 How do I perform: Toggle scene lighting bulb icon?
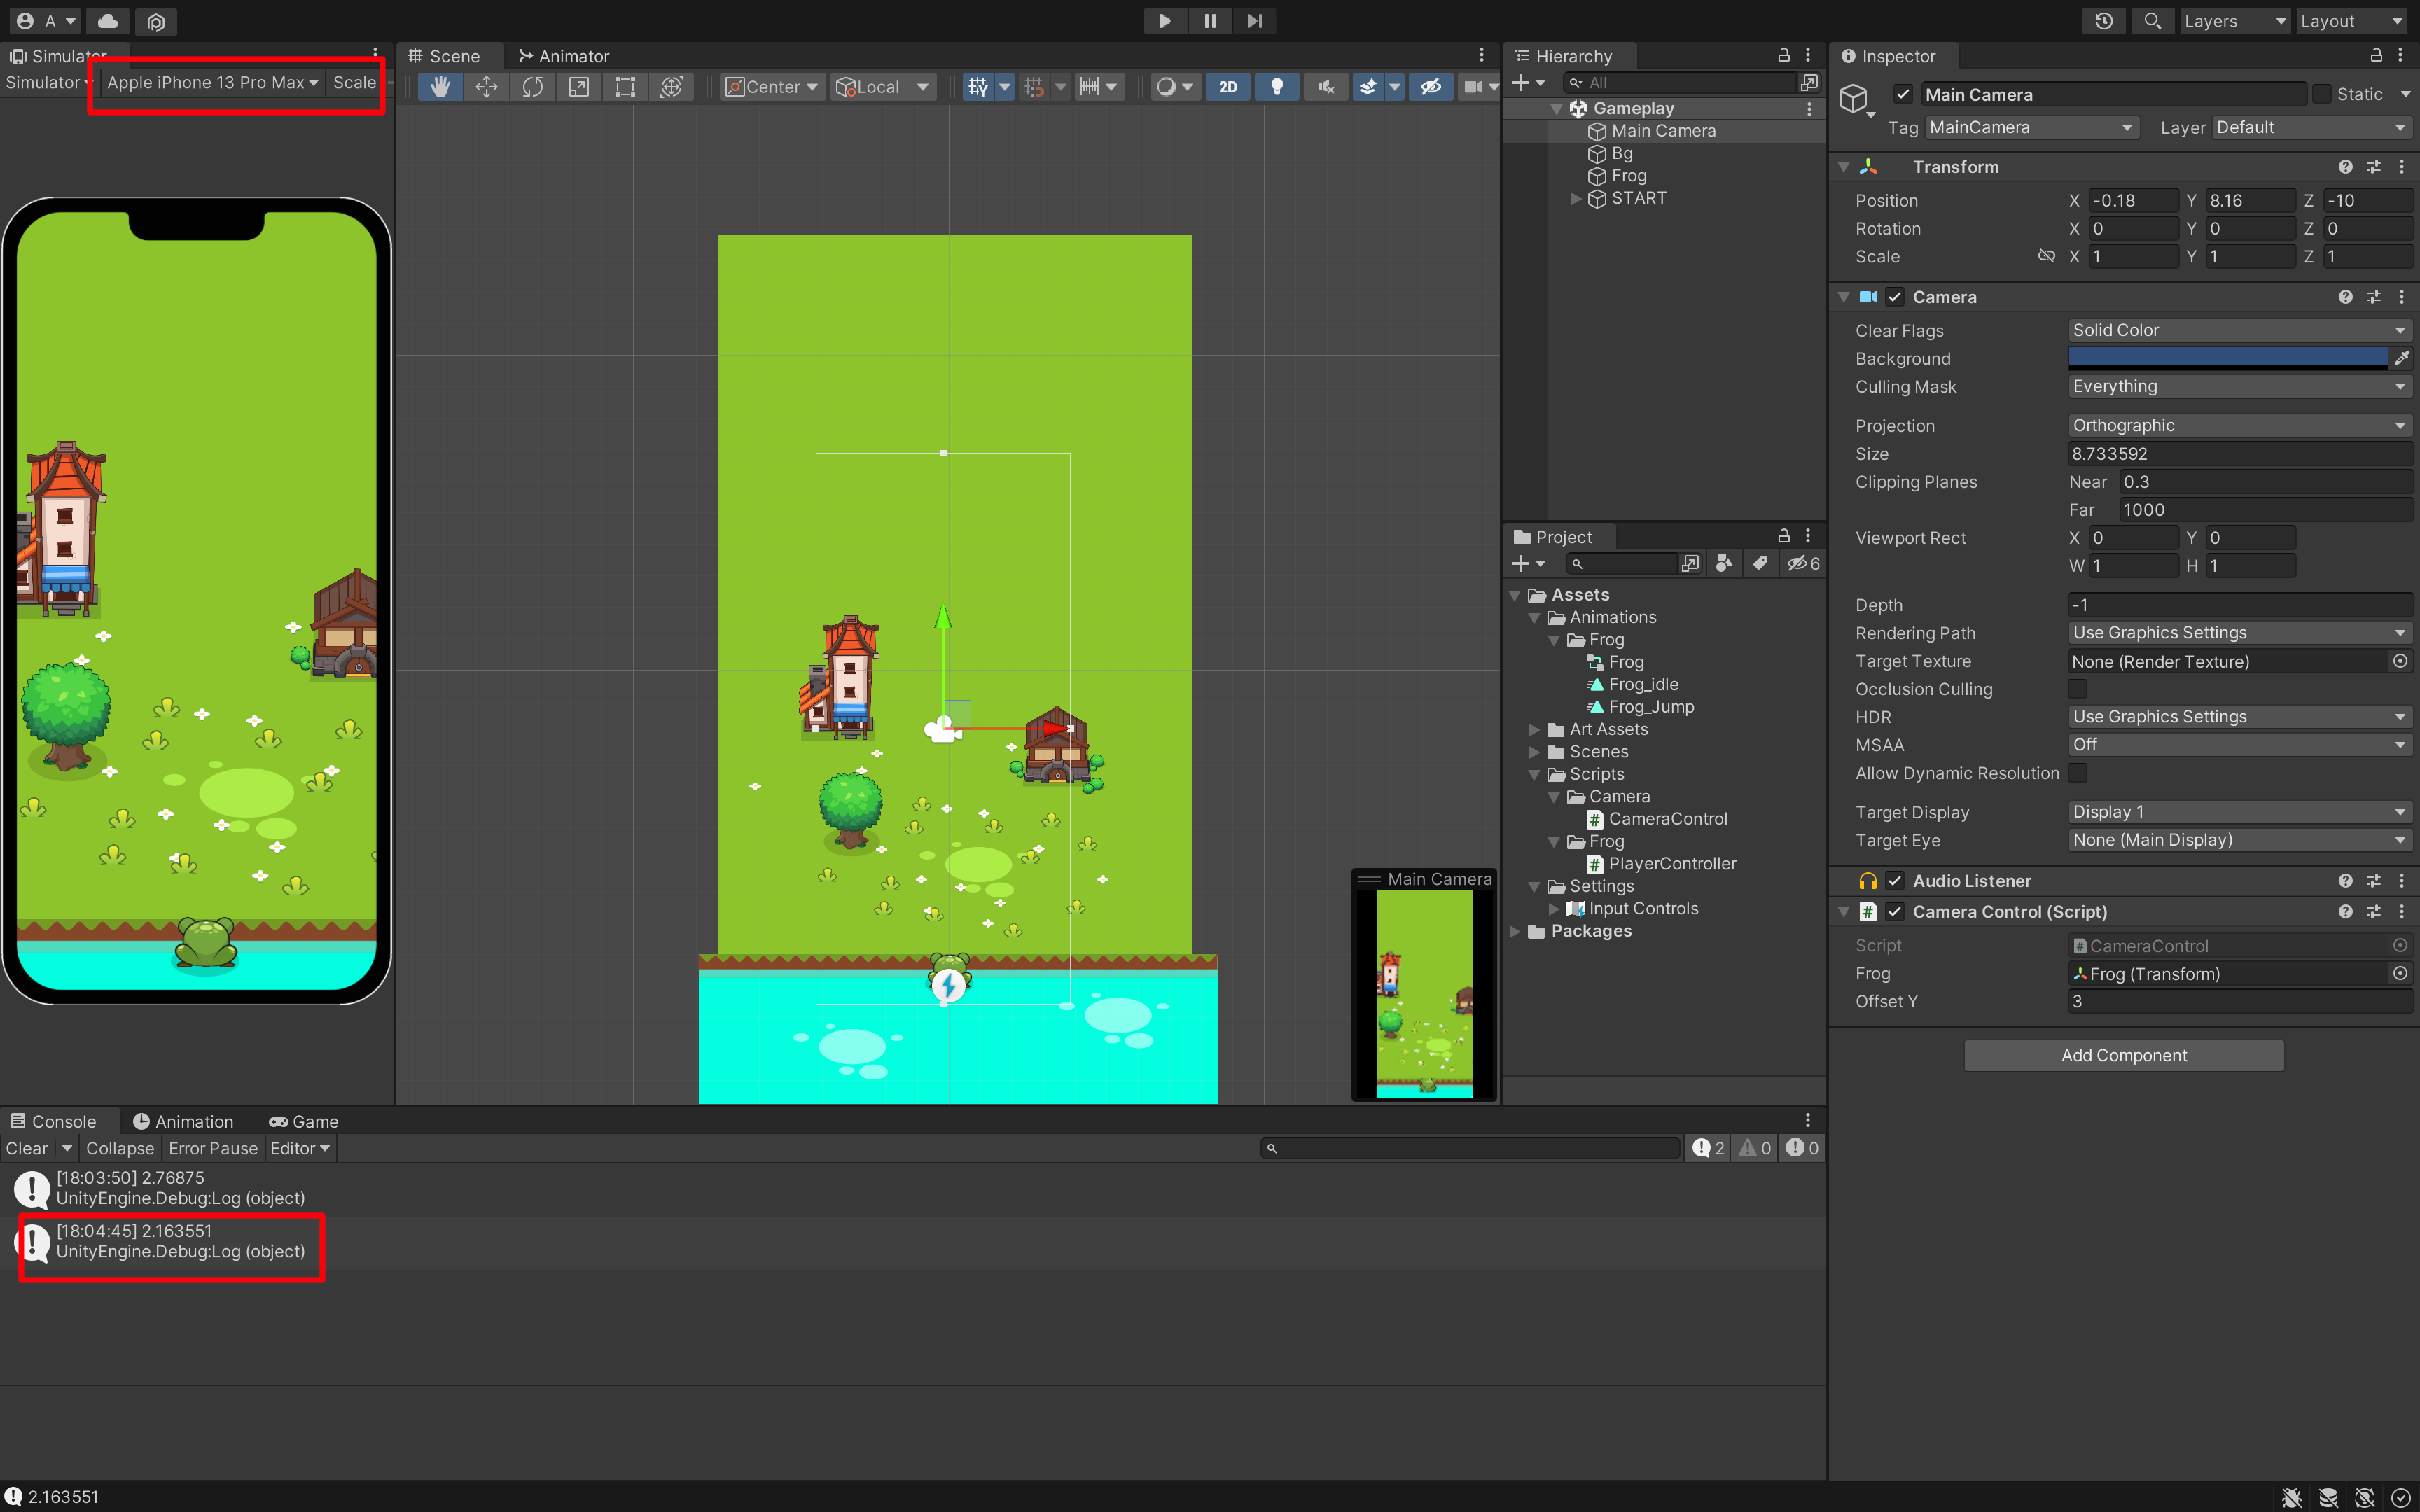[1277, 87]
